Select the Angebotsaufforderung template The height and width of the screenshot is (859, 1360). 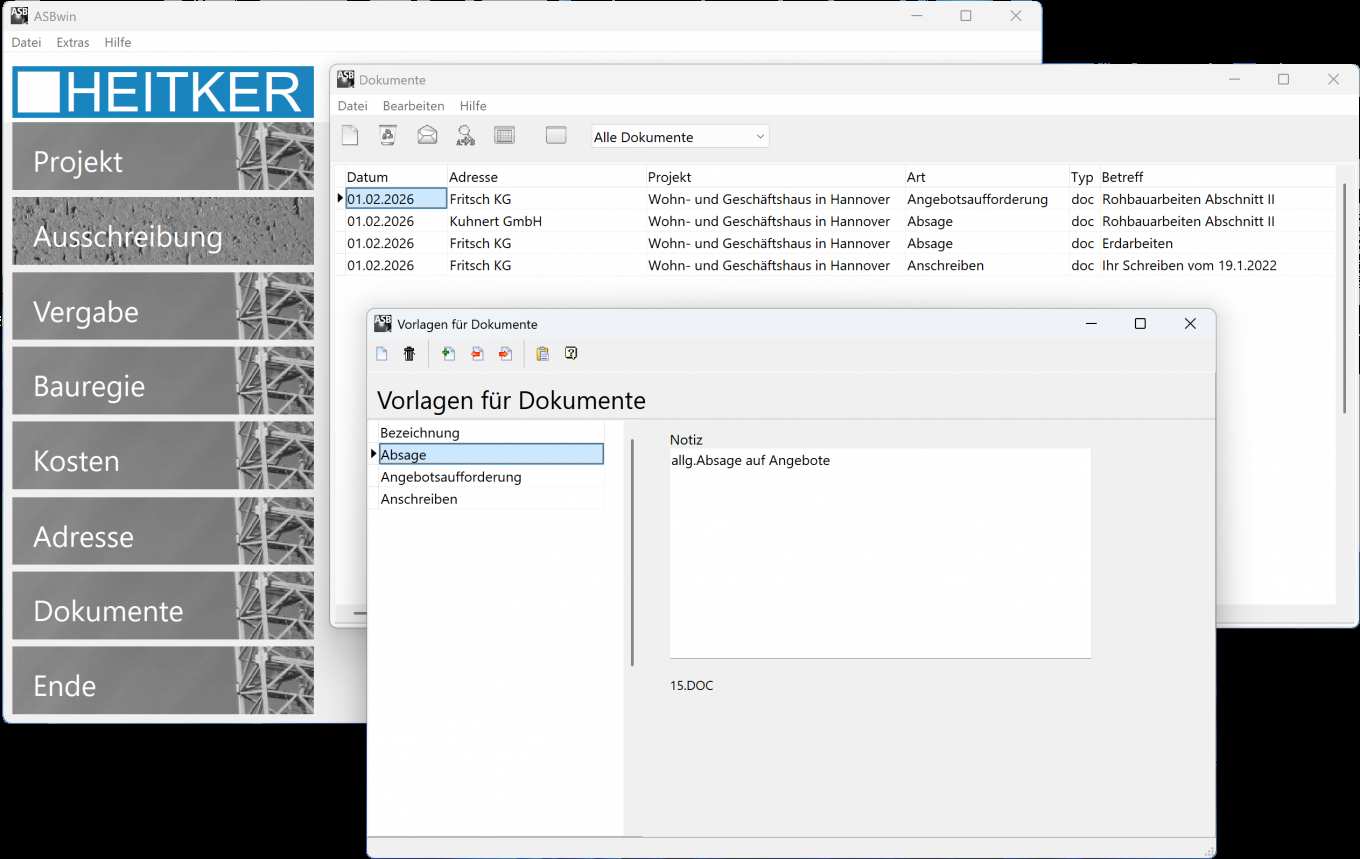point(451,477)
